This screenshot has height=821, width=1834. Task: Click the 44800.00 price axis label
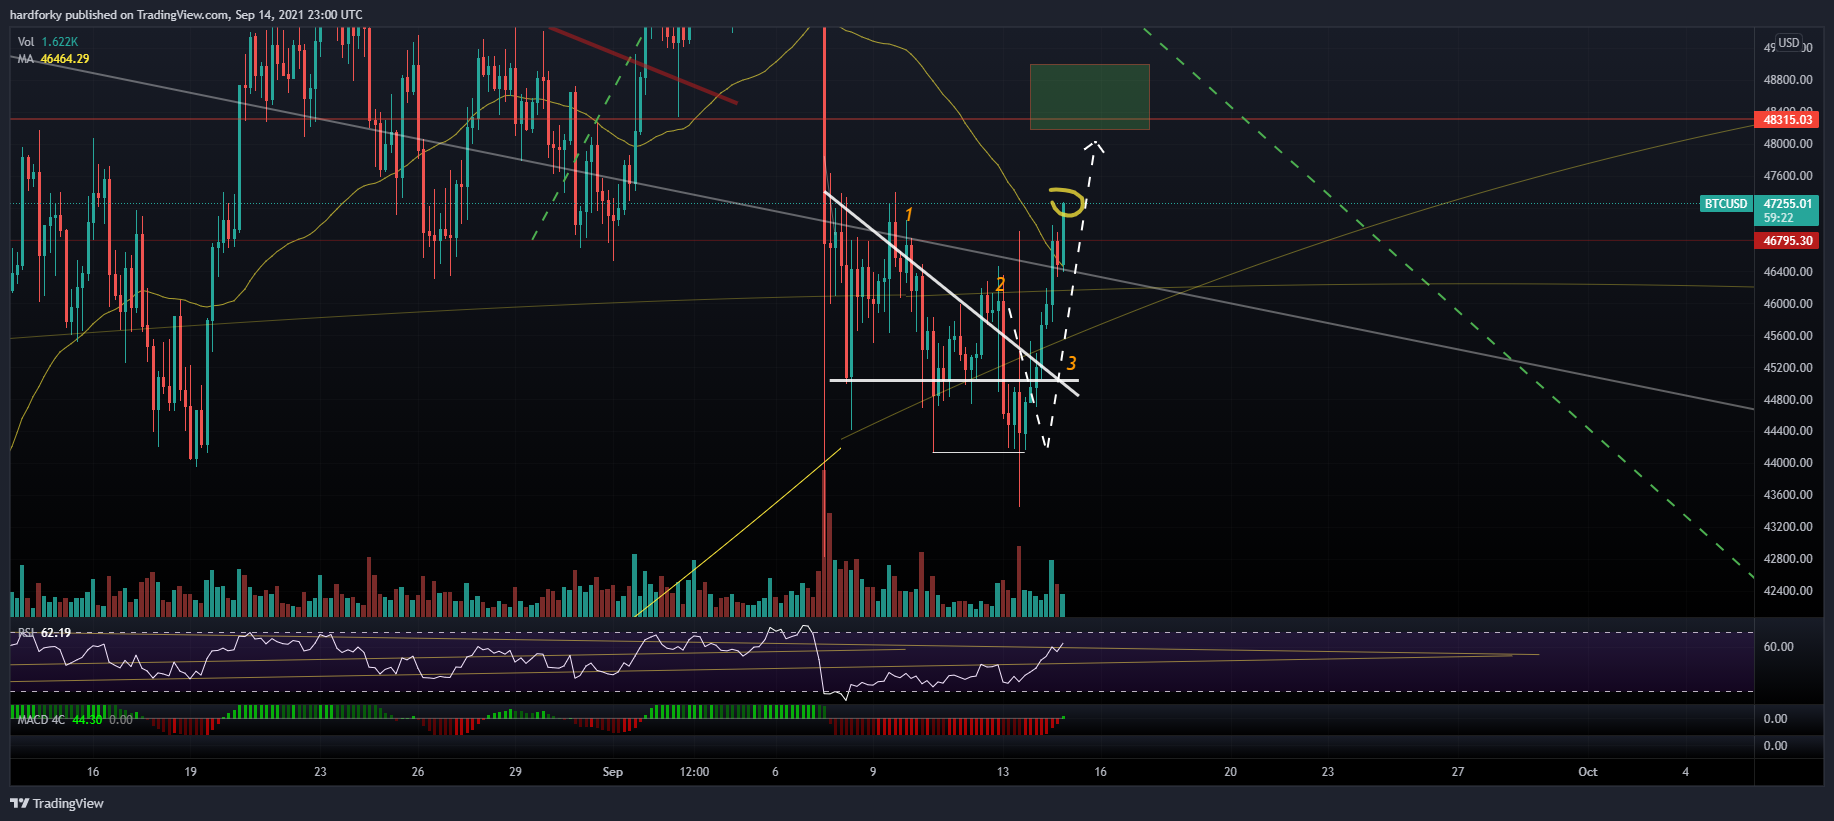click(1788, 400)
